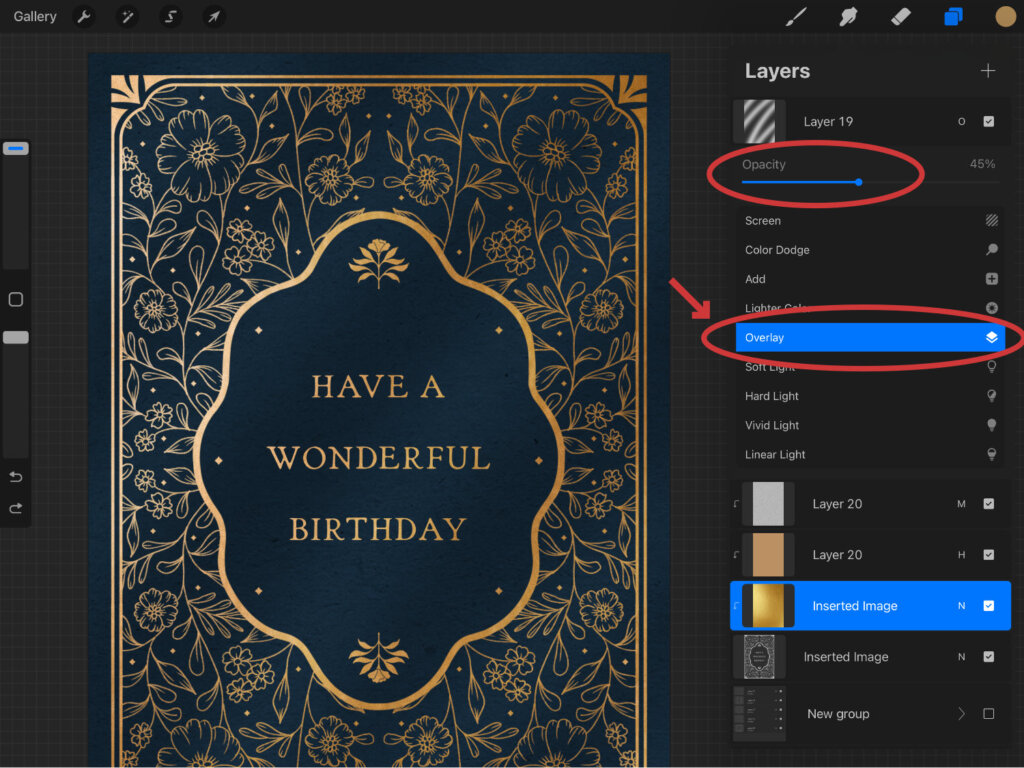1024x768 pixels.
Task: Uncheck visibility of gold Inserted Image layer
Action: (988, 606)
